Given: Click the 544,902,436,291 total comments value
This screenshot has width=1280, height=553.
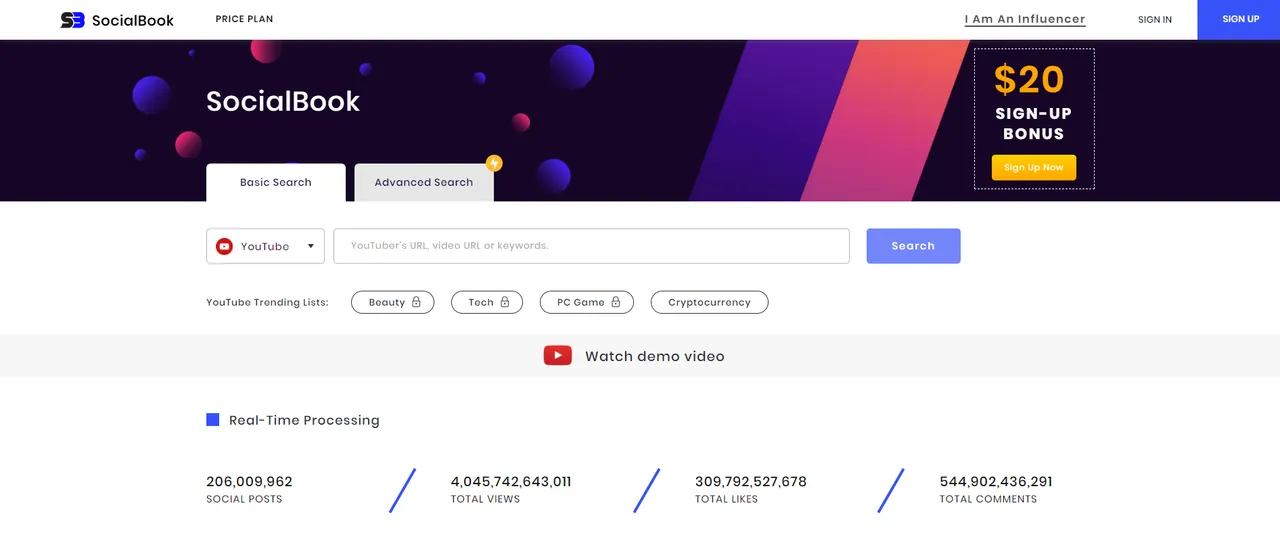Looking at the screenshot, I should pyautogui.click(x=996, y=481).
